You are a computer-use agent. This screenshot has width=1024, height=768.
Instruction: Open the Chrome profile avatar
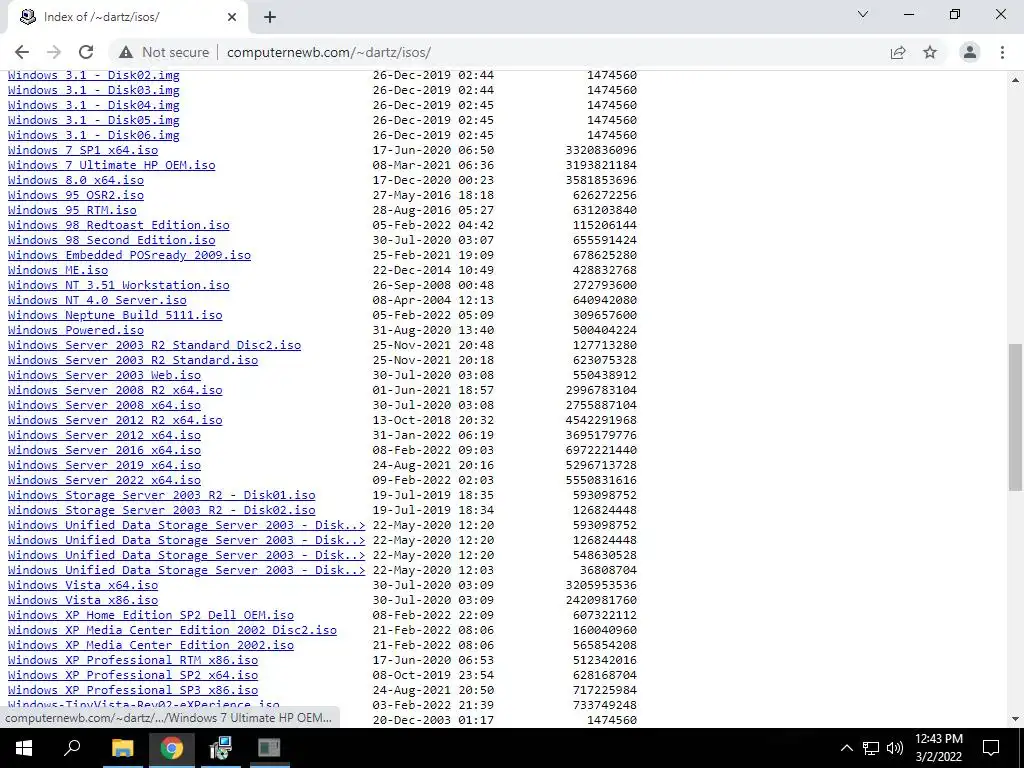tap(970, 52)
